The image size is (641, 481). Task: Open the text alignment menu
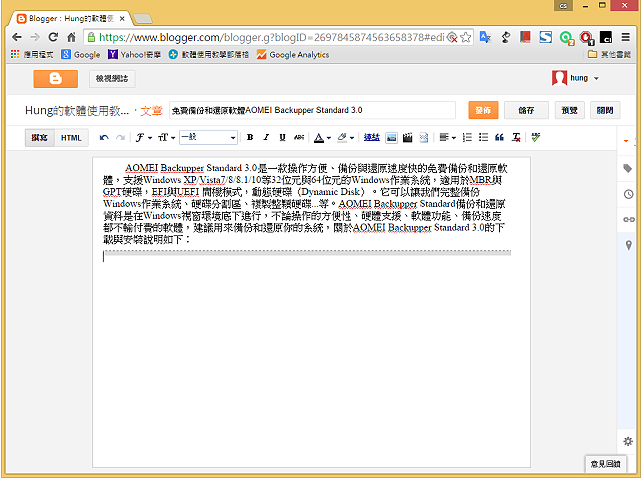447,138
